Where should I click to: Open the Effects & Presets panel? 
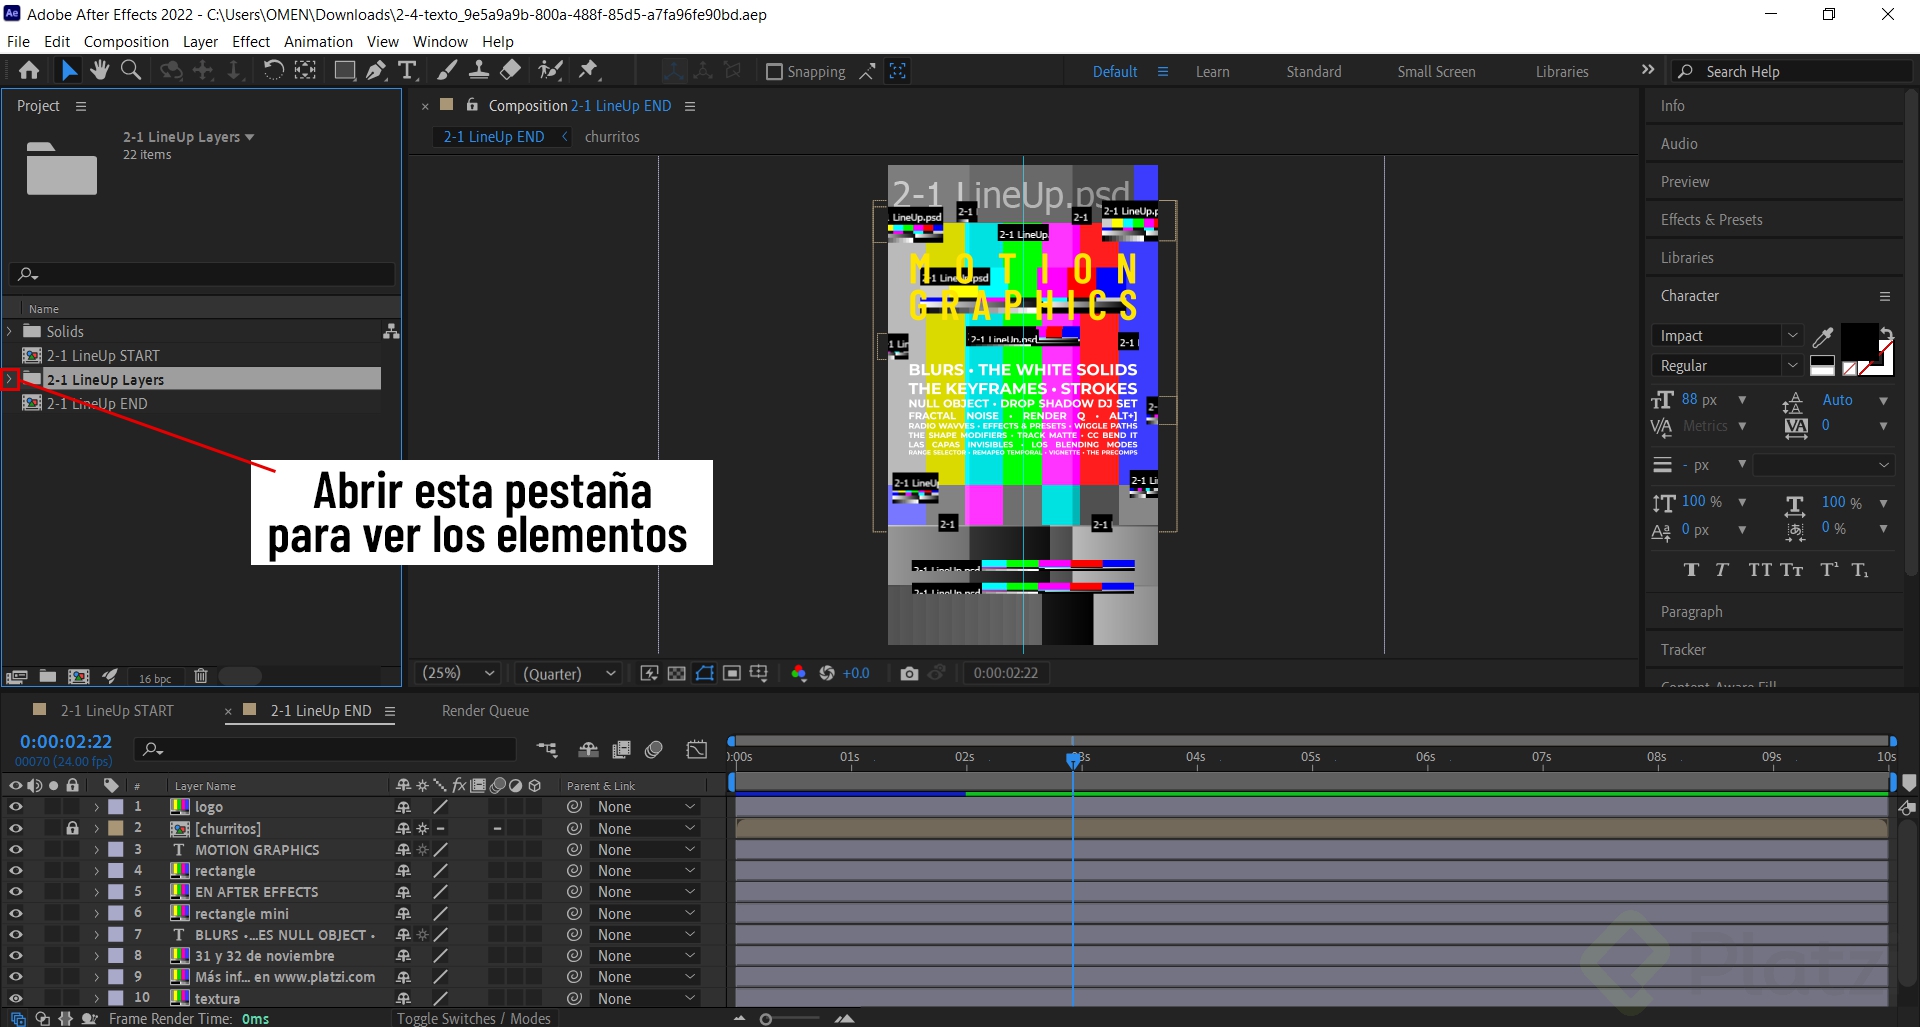[1712, 219]
